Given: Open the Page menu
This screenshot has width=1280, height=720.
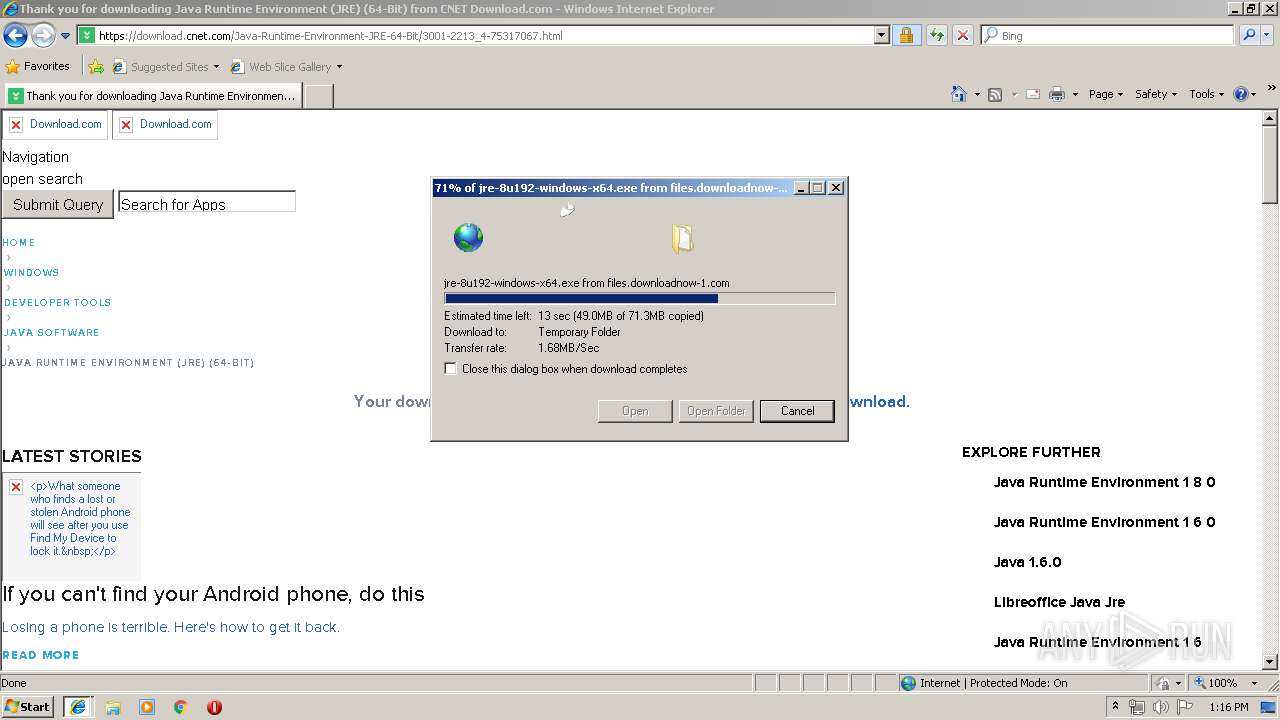Looking at the screenshot, I should pos(1105,94).
